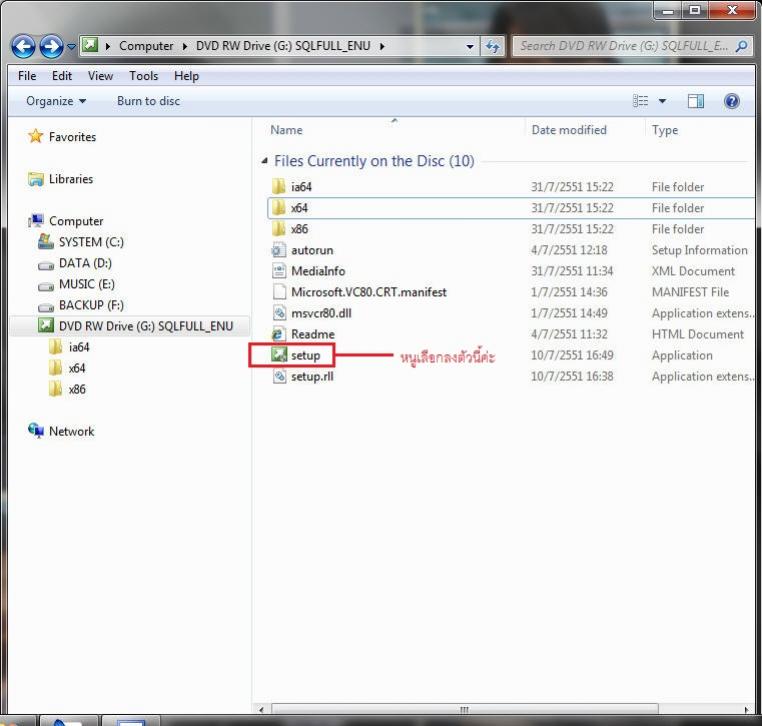This screenshot has width=762, height=726.
Task: Open the View menu
Action: tap(100, 76)
